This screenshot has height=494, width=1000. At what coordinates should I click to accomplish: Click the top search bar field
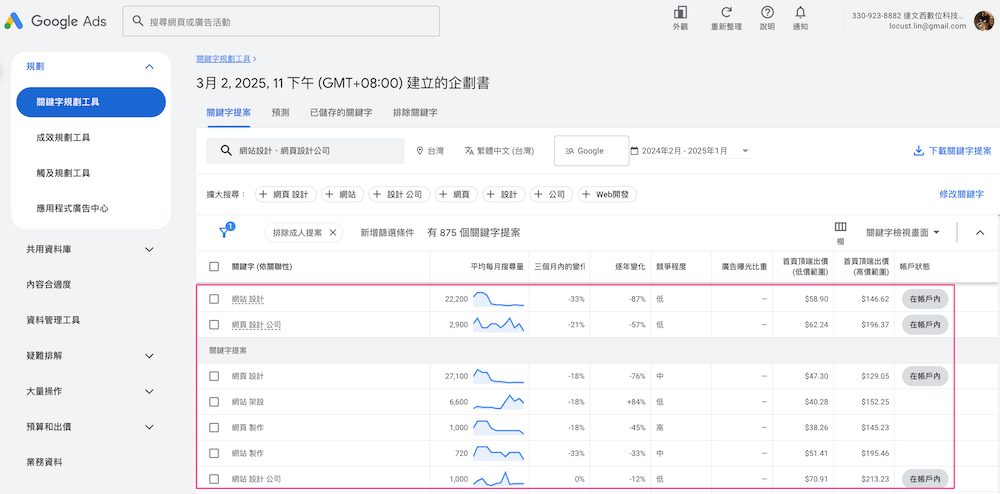tap(281, 21)
